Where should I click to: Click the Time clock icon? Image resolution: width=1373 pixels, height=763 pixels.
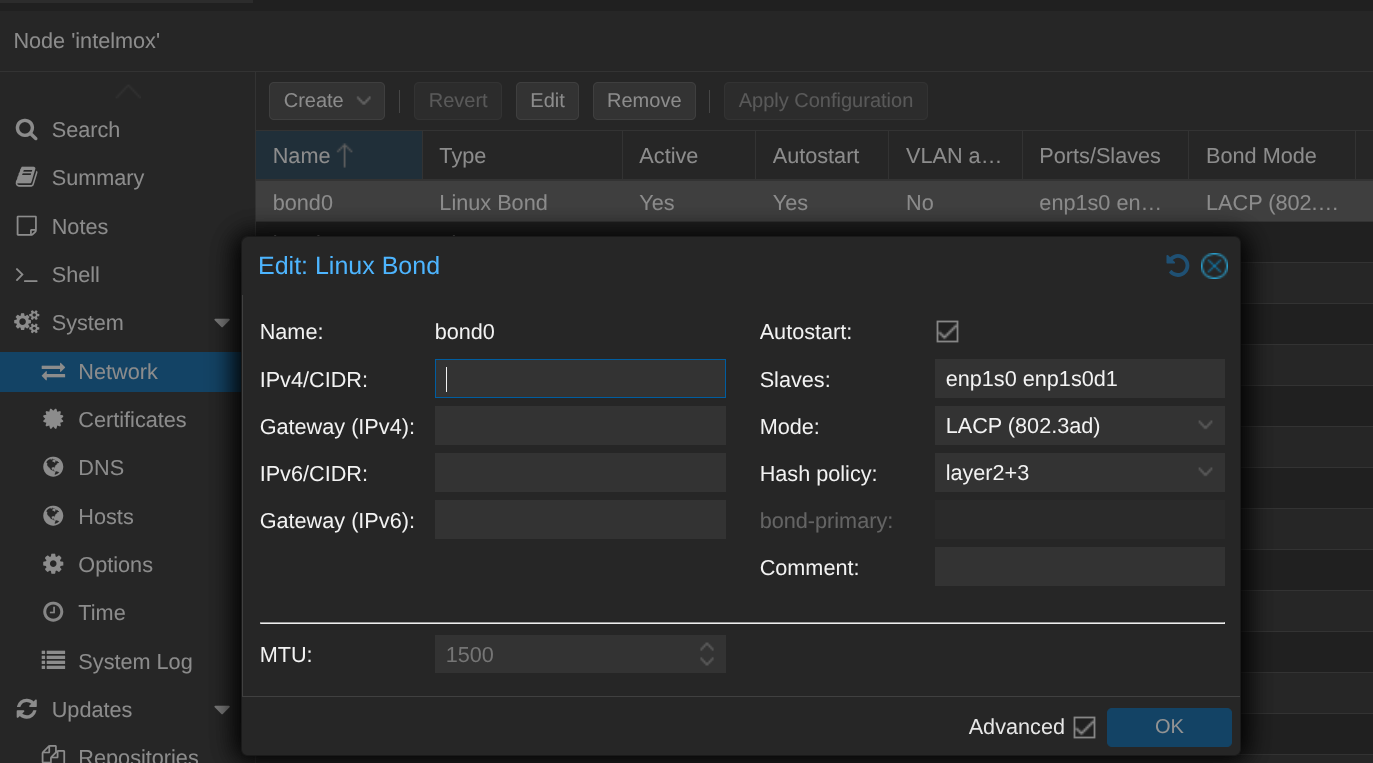[x=53, y=613]
